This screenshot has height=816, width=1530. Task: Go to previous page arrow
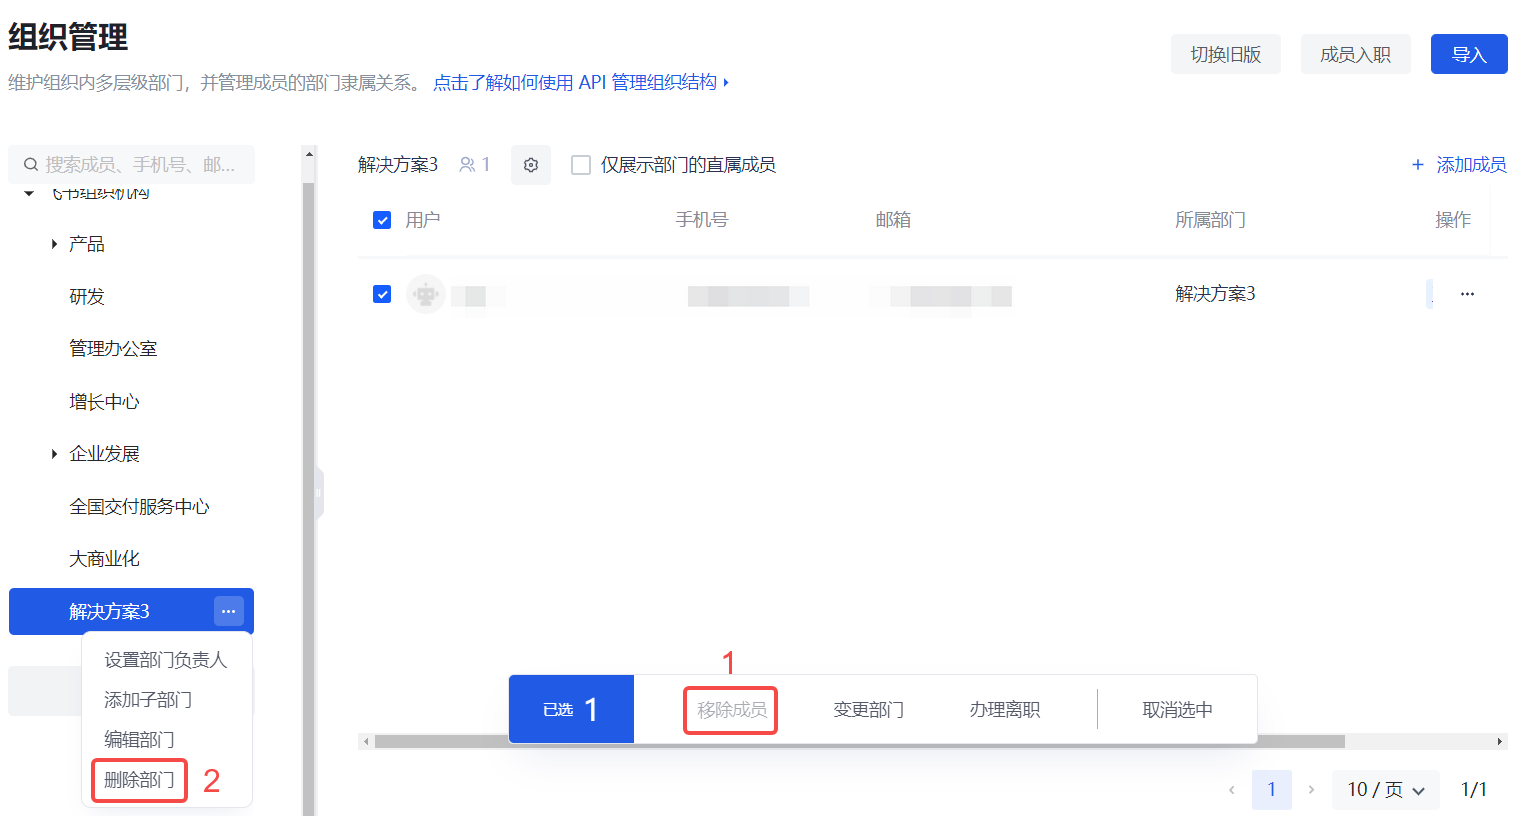tap(1231, 790)
